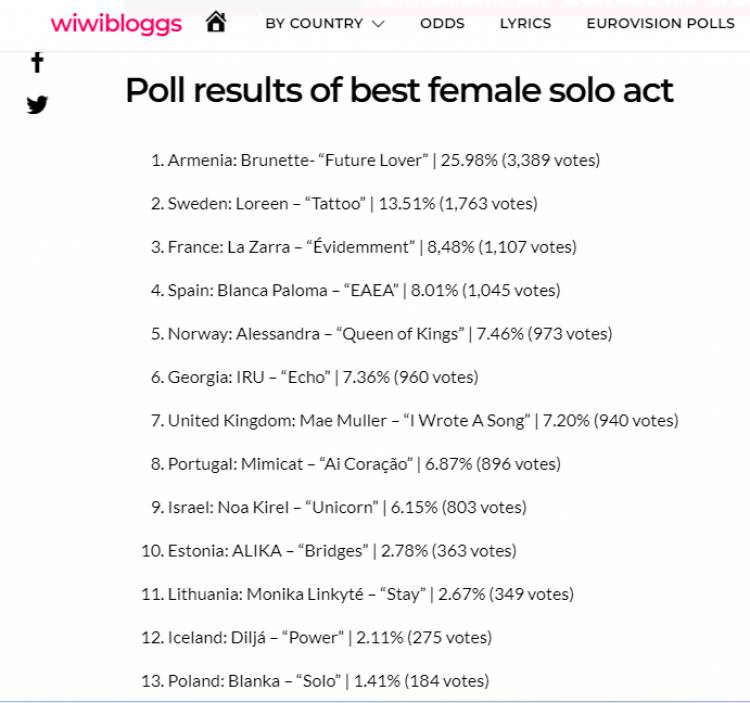Select the Norway Alessandra Queen of Kings entry

381,334
